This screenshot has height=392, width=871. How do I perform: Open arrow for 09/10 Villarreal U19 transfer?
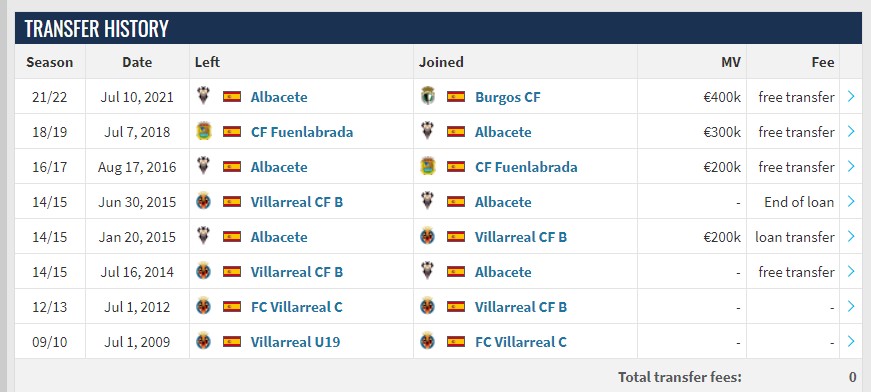(850, 341)
